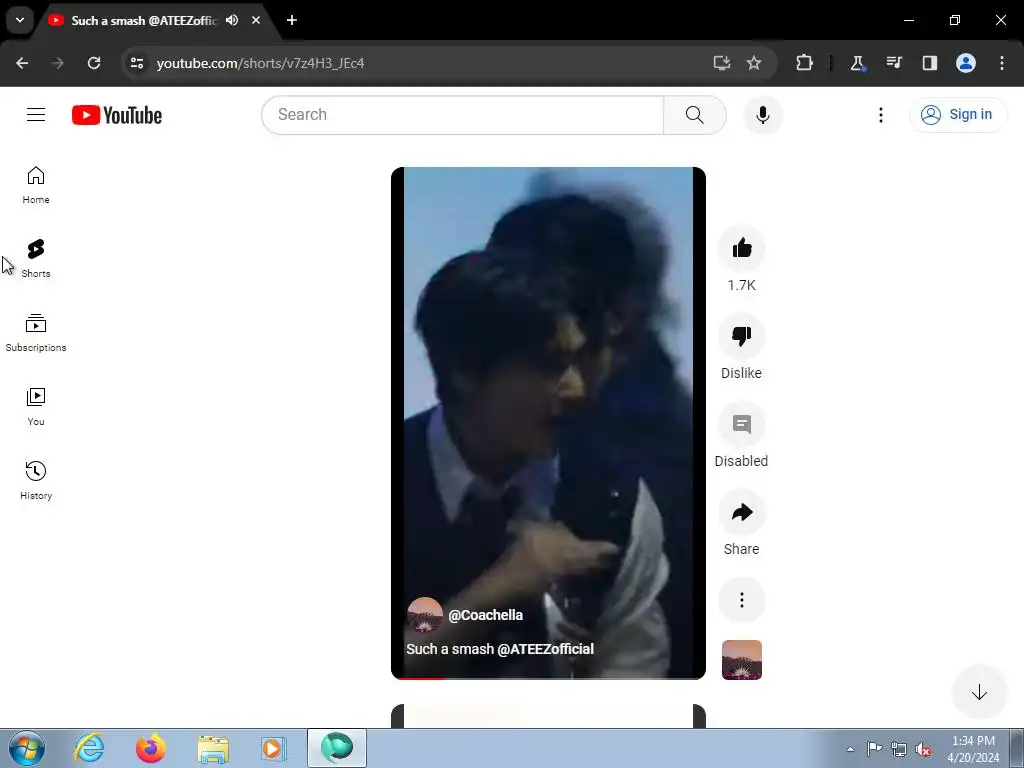Image resolution: width=1024 pixels, height=768 pixels.
Task: Open the You section in sidebar
Action: coord(36,407)
